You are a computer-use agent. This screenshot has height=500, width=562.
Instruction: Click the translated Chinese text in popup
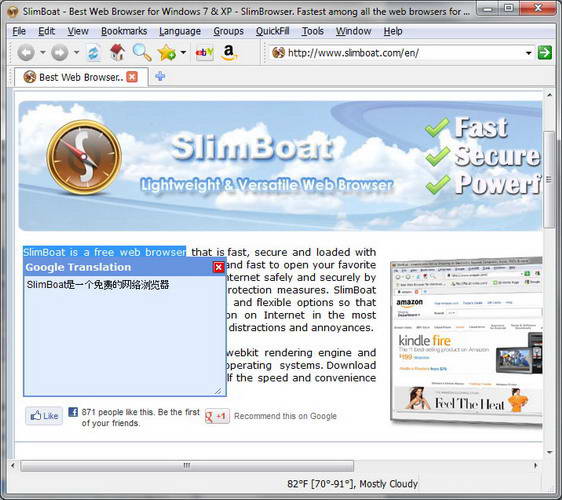(98, 285)
